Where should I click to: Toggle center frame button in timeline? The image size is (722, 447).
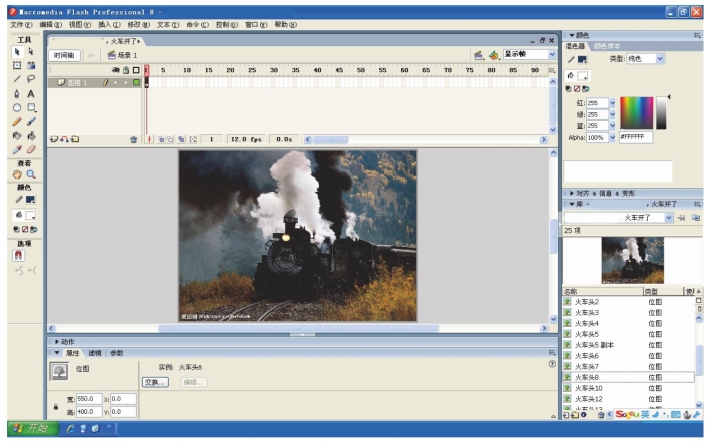(149, 139)
